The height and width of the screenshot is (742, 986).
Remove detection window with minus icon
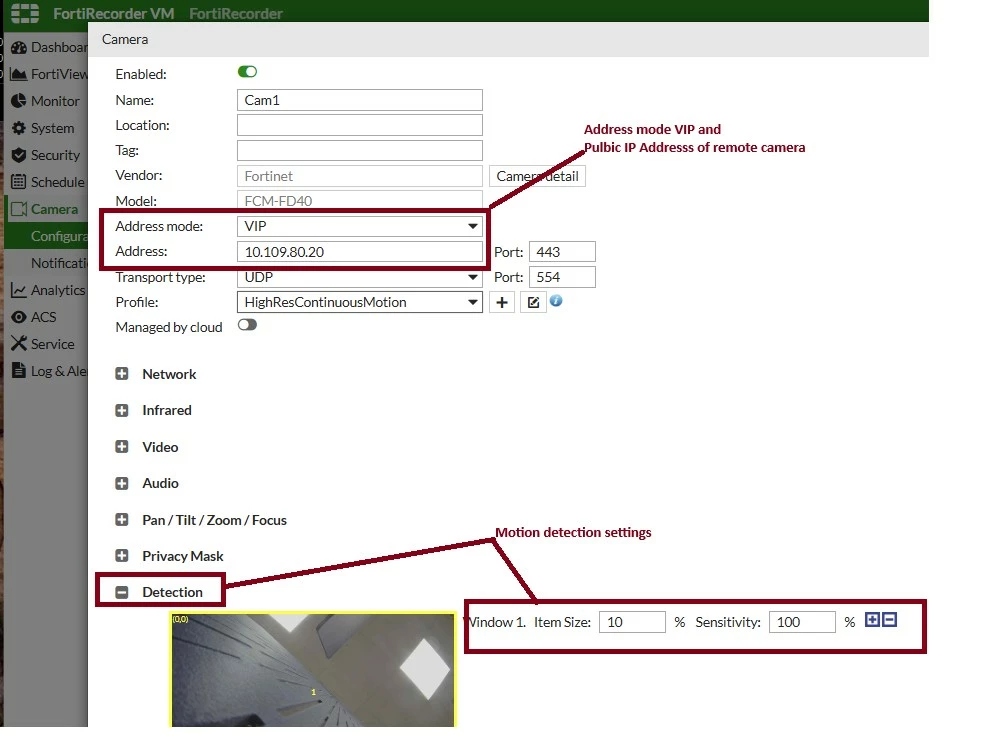pyautogui.click(x=889, y=620)
